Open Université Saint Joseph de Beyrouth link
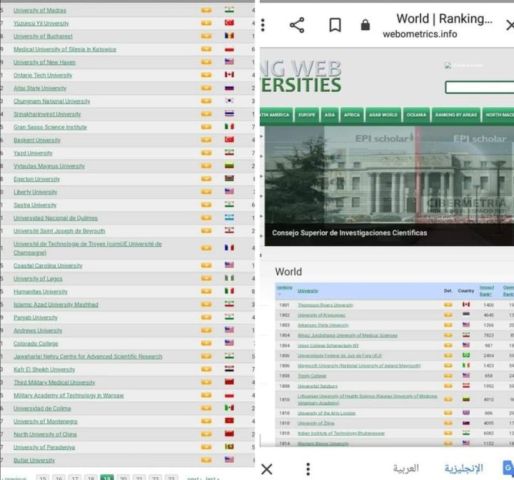 click(59, 231)
